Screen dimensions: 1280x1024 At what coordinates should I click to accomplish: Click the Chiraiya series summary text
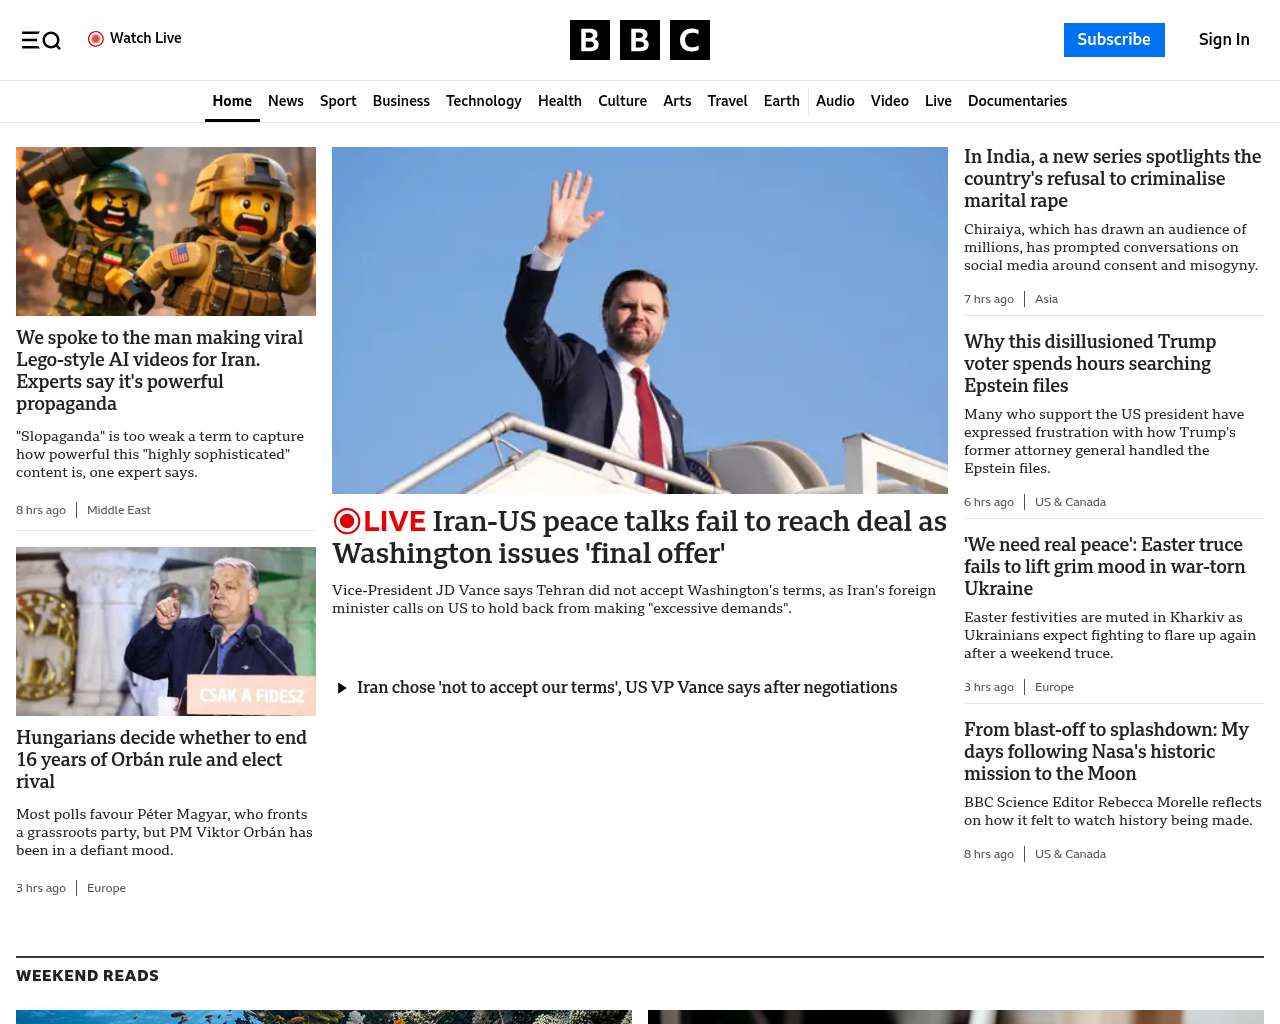(1111, 248)
